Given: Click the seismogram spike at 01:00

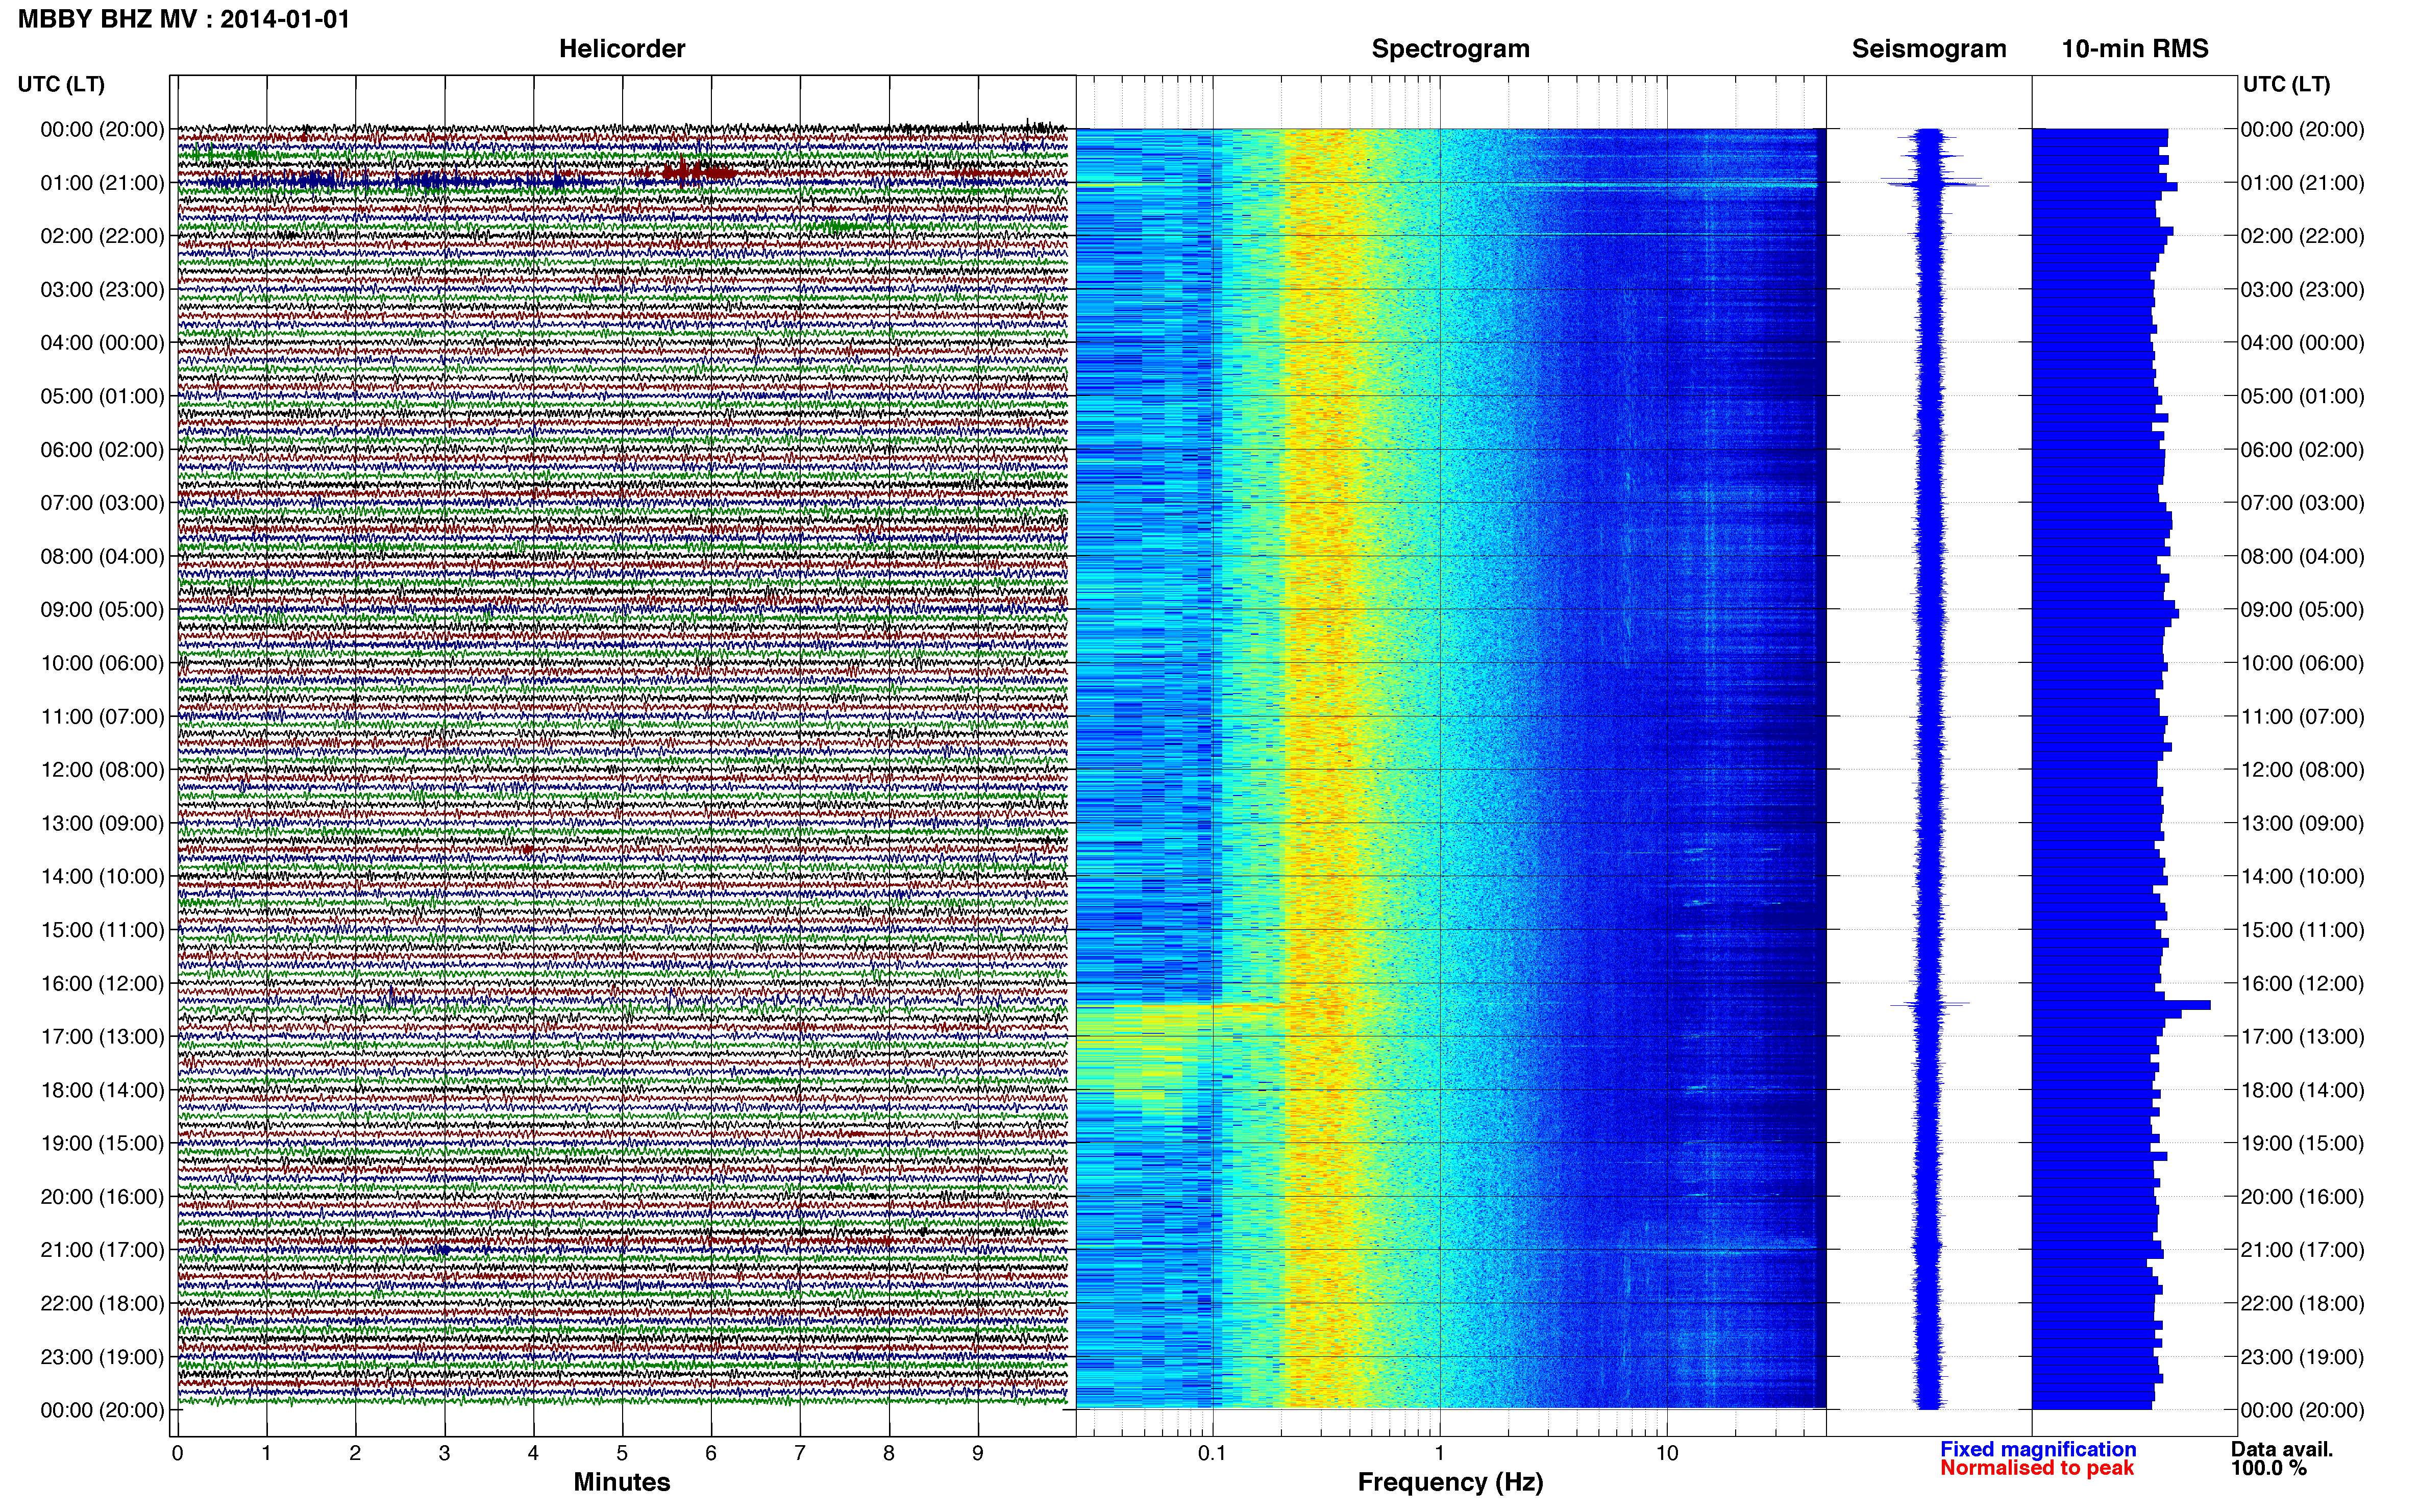Looking at the screenshot, I should [1934, 183].
